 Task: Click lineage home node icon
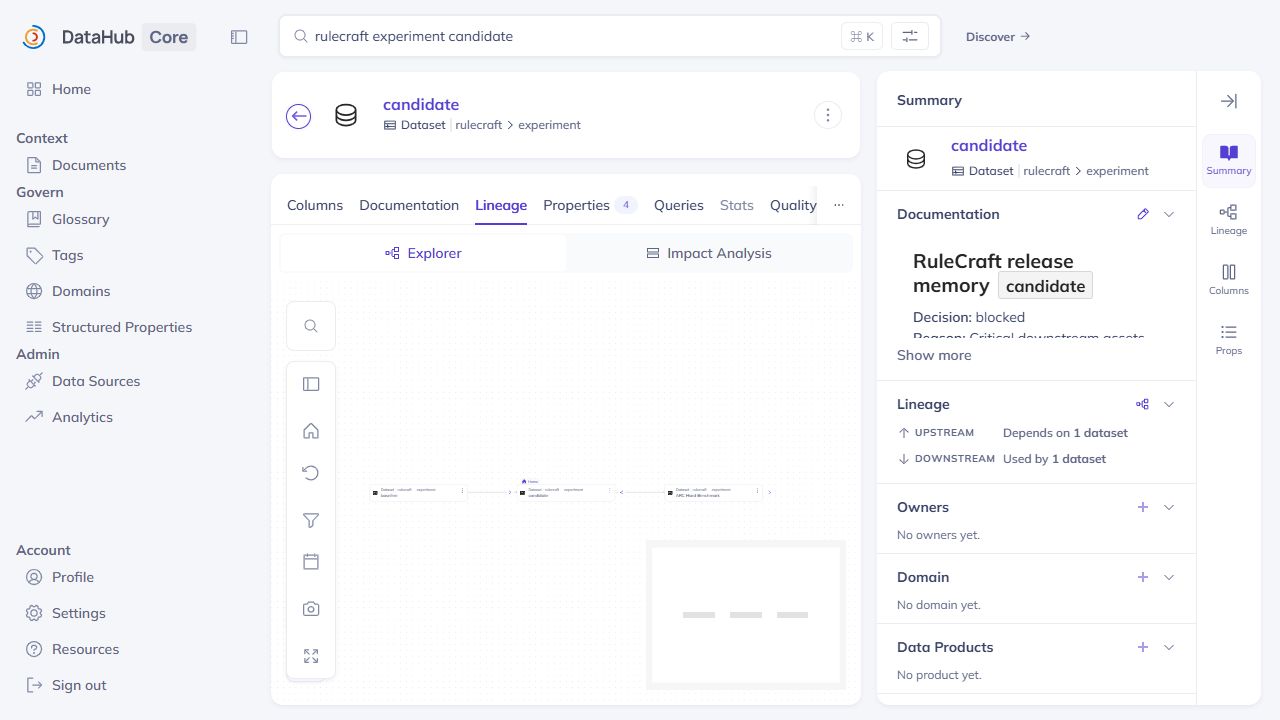[x=311, y=431]
